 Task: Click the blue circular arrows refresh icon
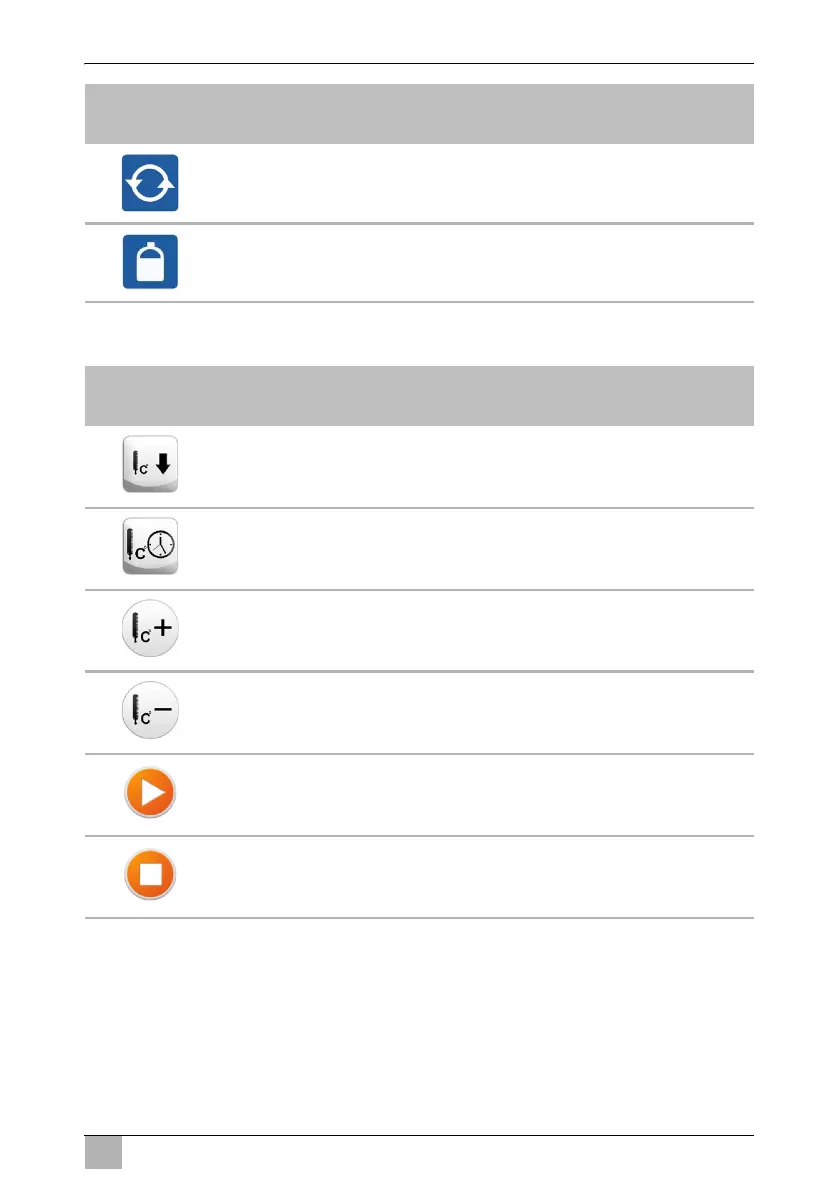pyautogui.click(x=150, y=183)
